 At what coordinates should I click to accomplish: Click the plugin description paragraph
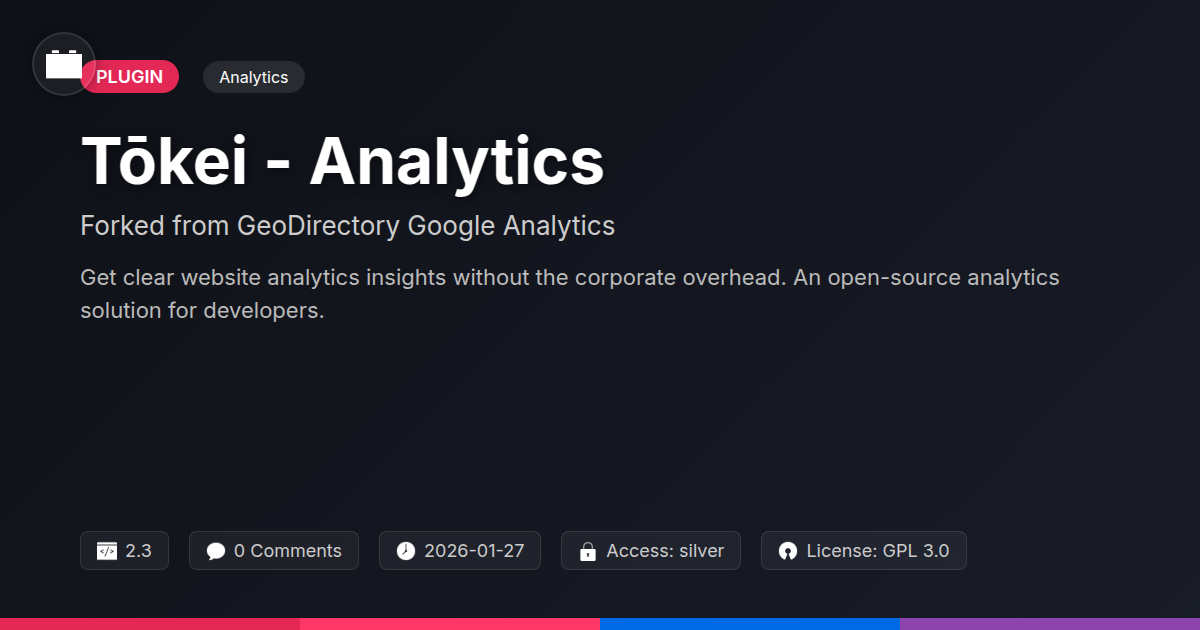point(569,293)
